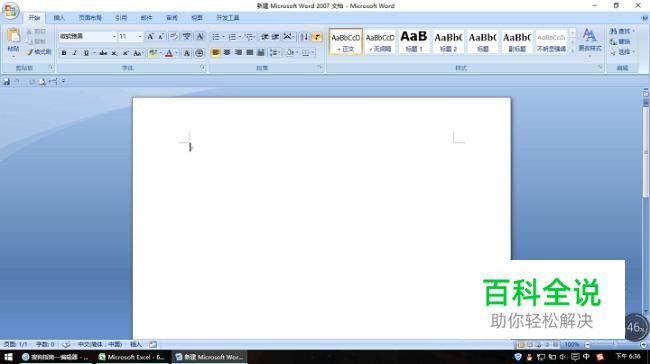Viewport: 650px width, 364px height.
Task: Set paragraph alignment to right
Action: 238,53
